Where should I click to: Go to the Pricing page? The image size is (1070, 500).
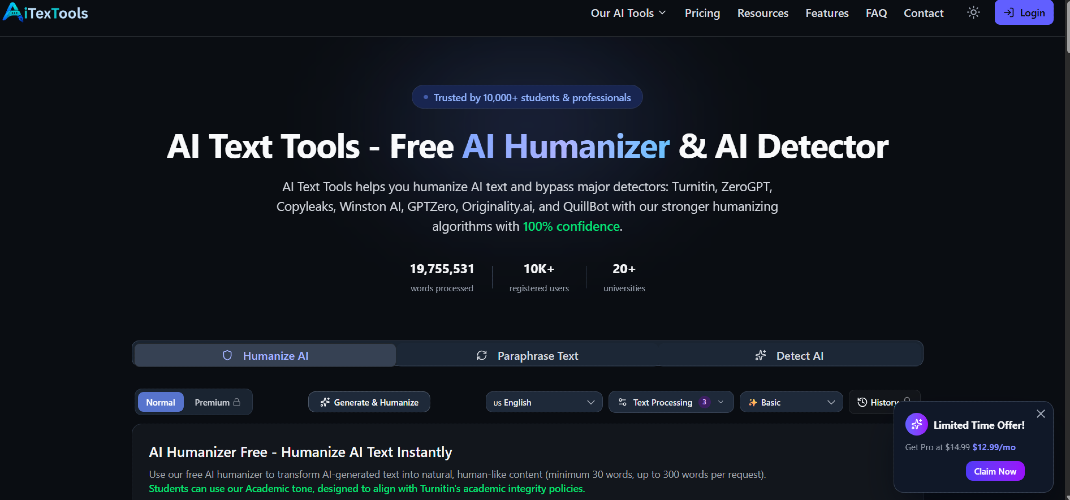point(702,13)
